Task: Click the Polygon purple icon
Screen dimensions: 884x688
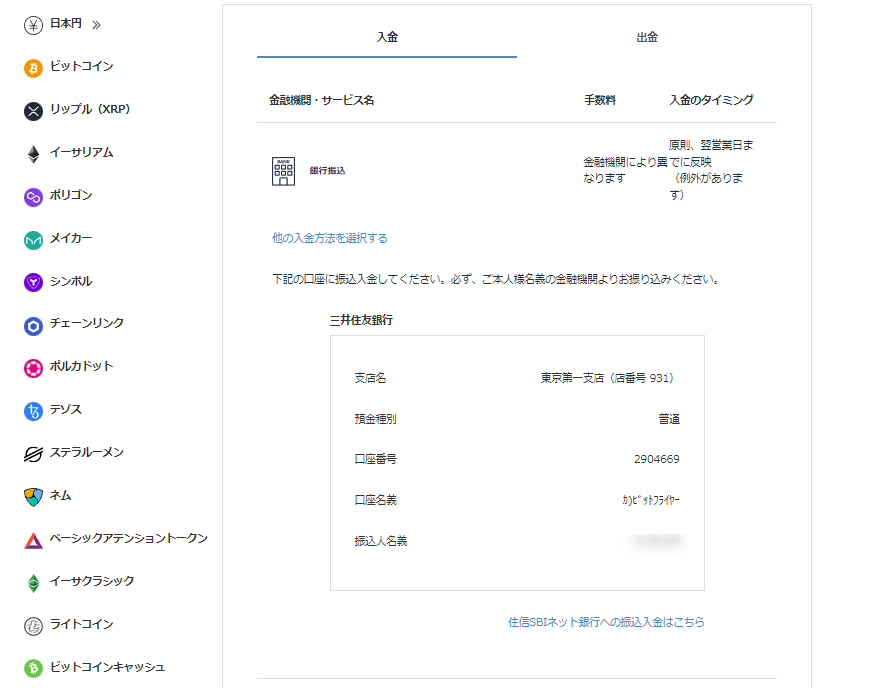Action: pos(33,197)
